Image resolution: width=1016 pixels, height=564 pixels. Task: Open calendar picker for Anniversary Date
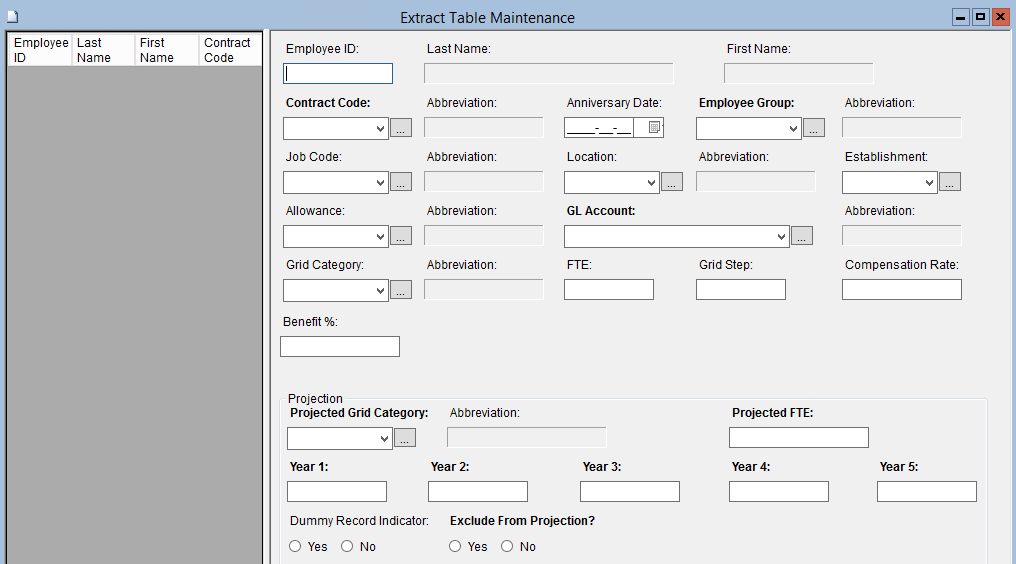[654, 128]
